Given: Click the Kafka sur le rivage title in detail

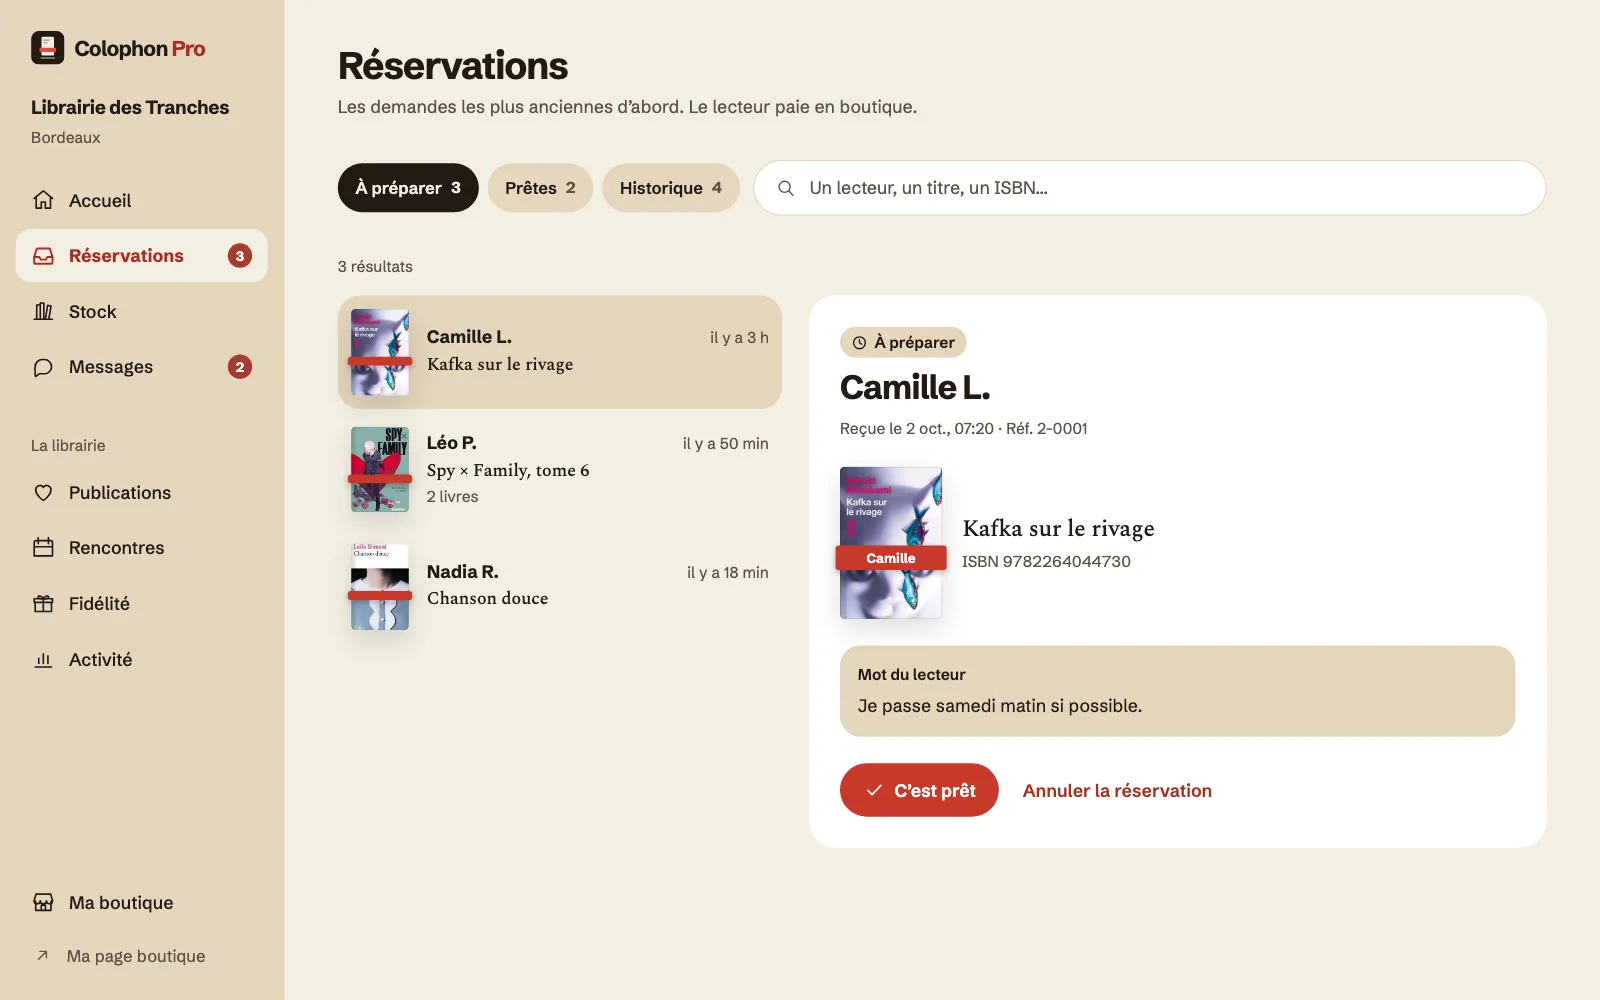Looking at the screenshot, I should [x=1058, y=528].
